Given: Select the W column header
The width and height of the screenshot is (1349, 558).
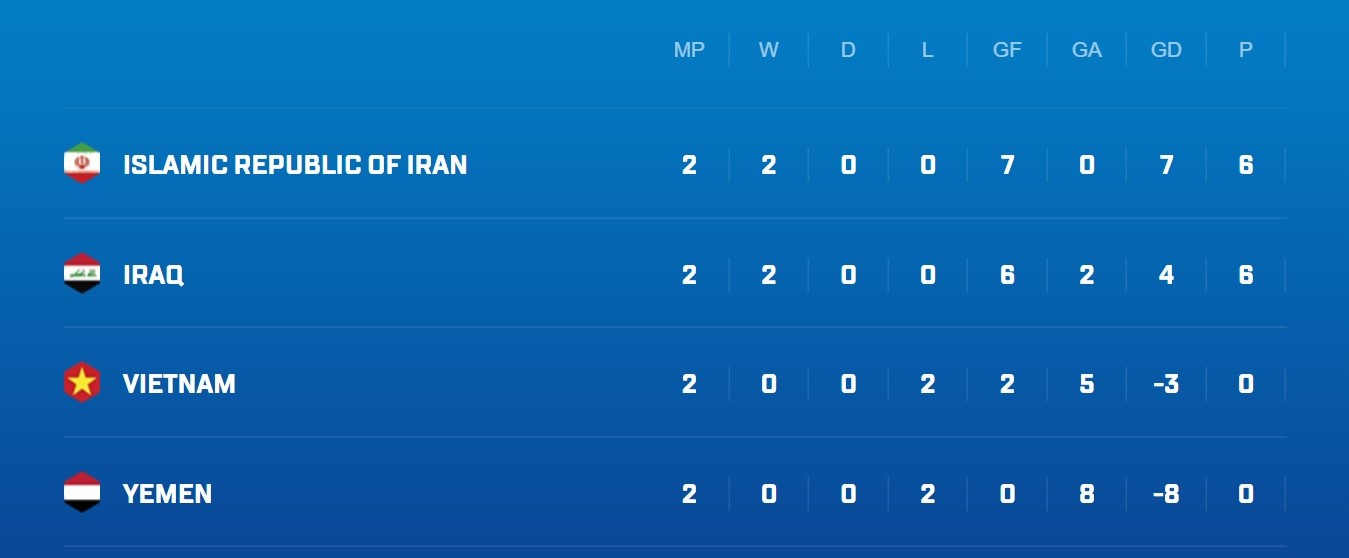Looking at the screenshot, I should click(769, 50).
